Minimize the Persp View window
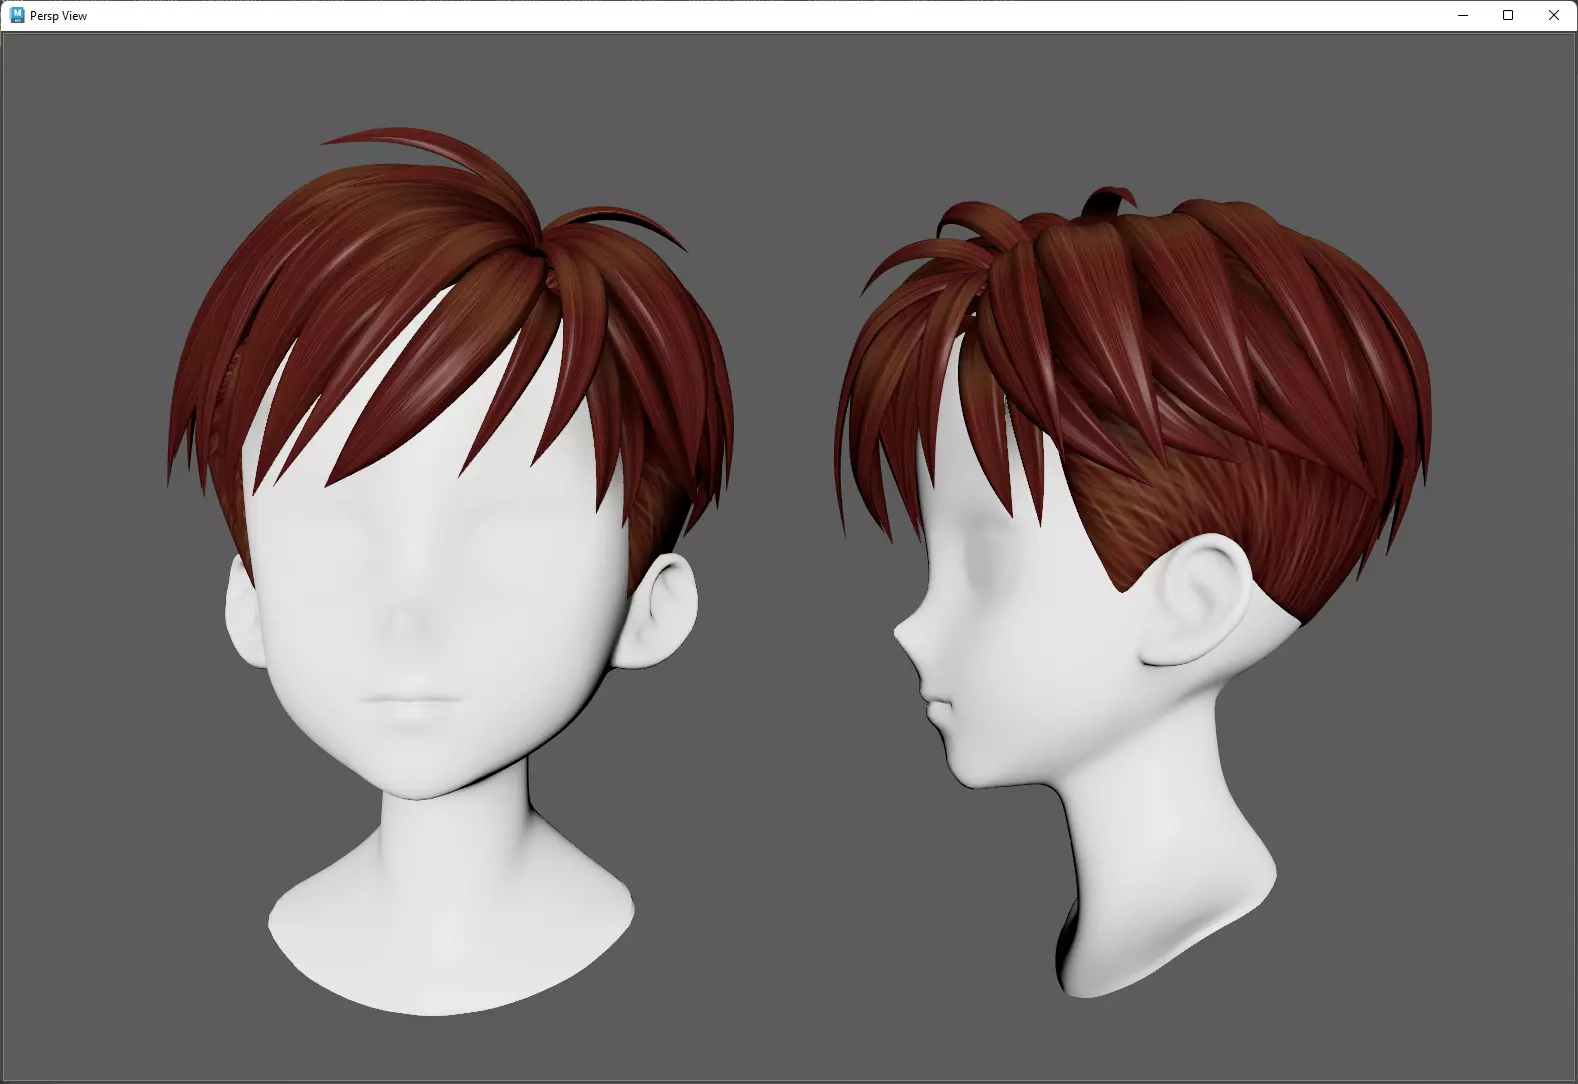The image size is (1578, 1084). pyautogui.click(x=1463, y=15)
